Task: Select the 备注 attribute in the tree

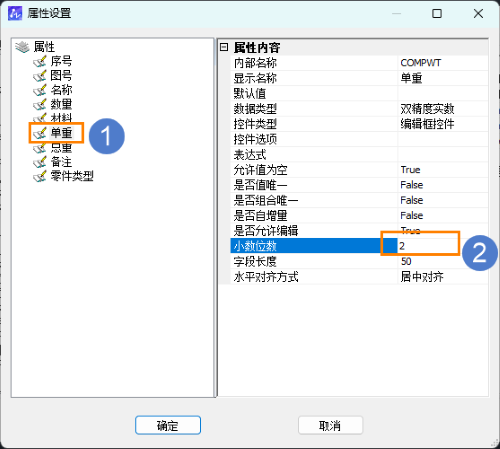Action: 61,162
